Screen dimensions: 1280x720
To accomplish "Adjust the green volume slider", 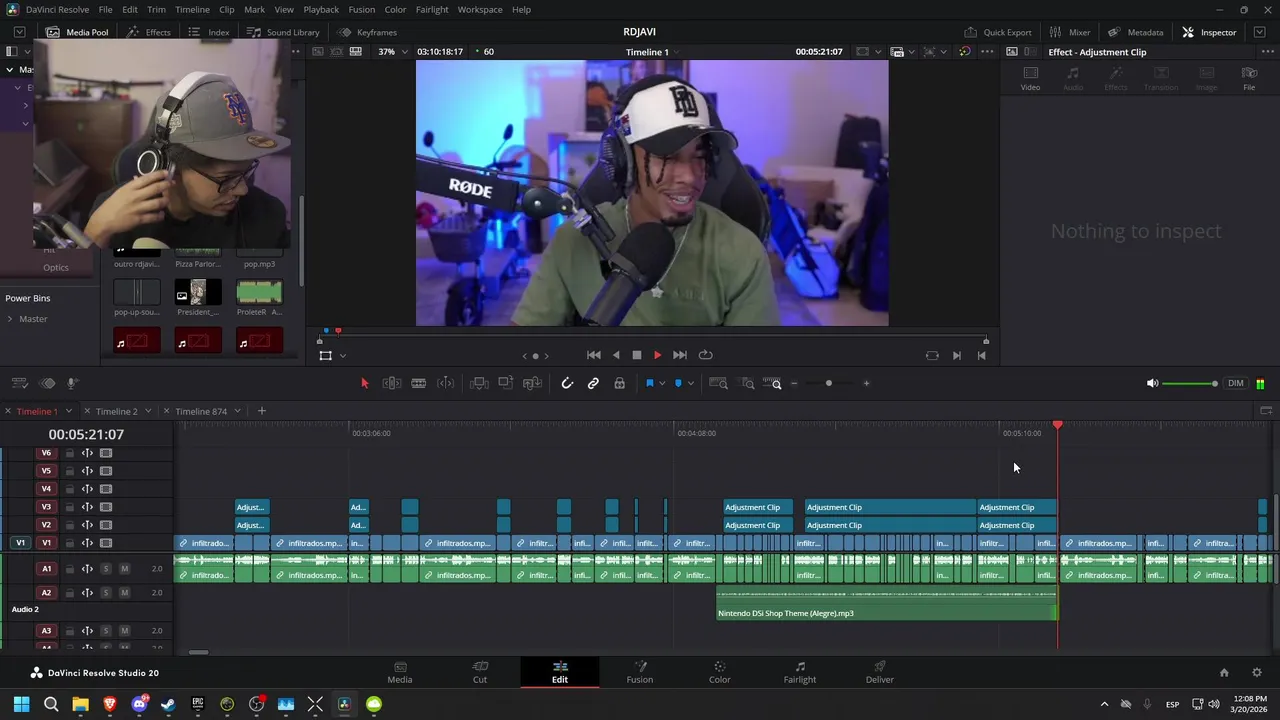I will tap(1190, 383).
